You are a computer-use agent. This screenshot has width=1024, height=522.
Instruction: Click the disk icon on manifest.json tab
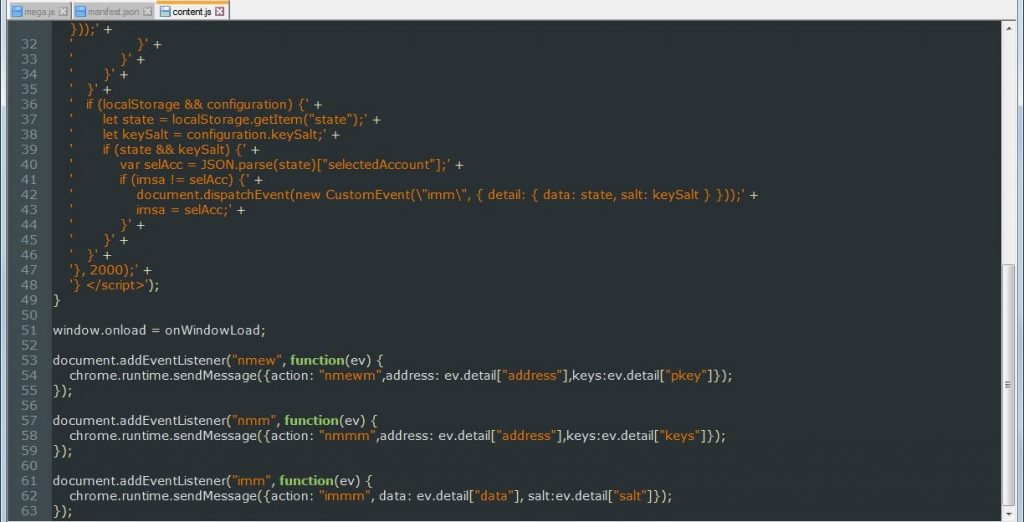pos(81,11)
